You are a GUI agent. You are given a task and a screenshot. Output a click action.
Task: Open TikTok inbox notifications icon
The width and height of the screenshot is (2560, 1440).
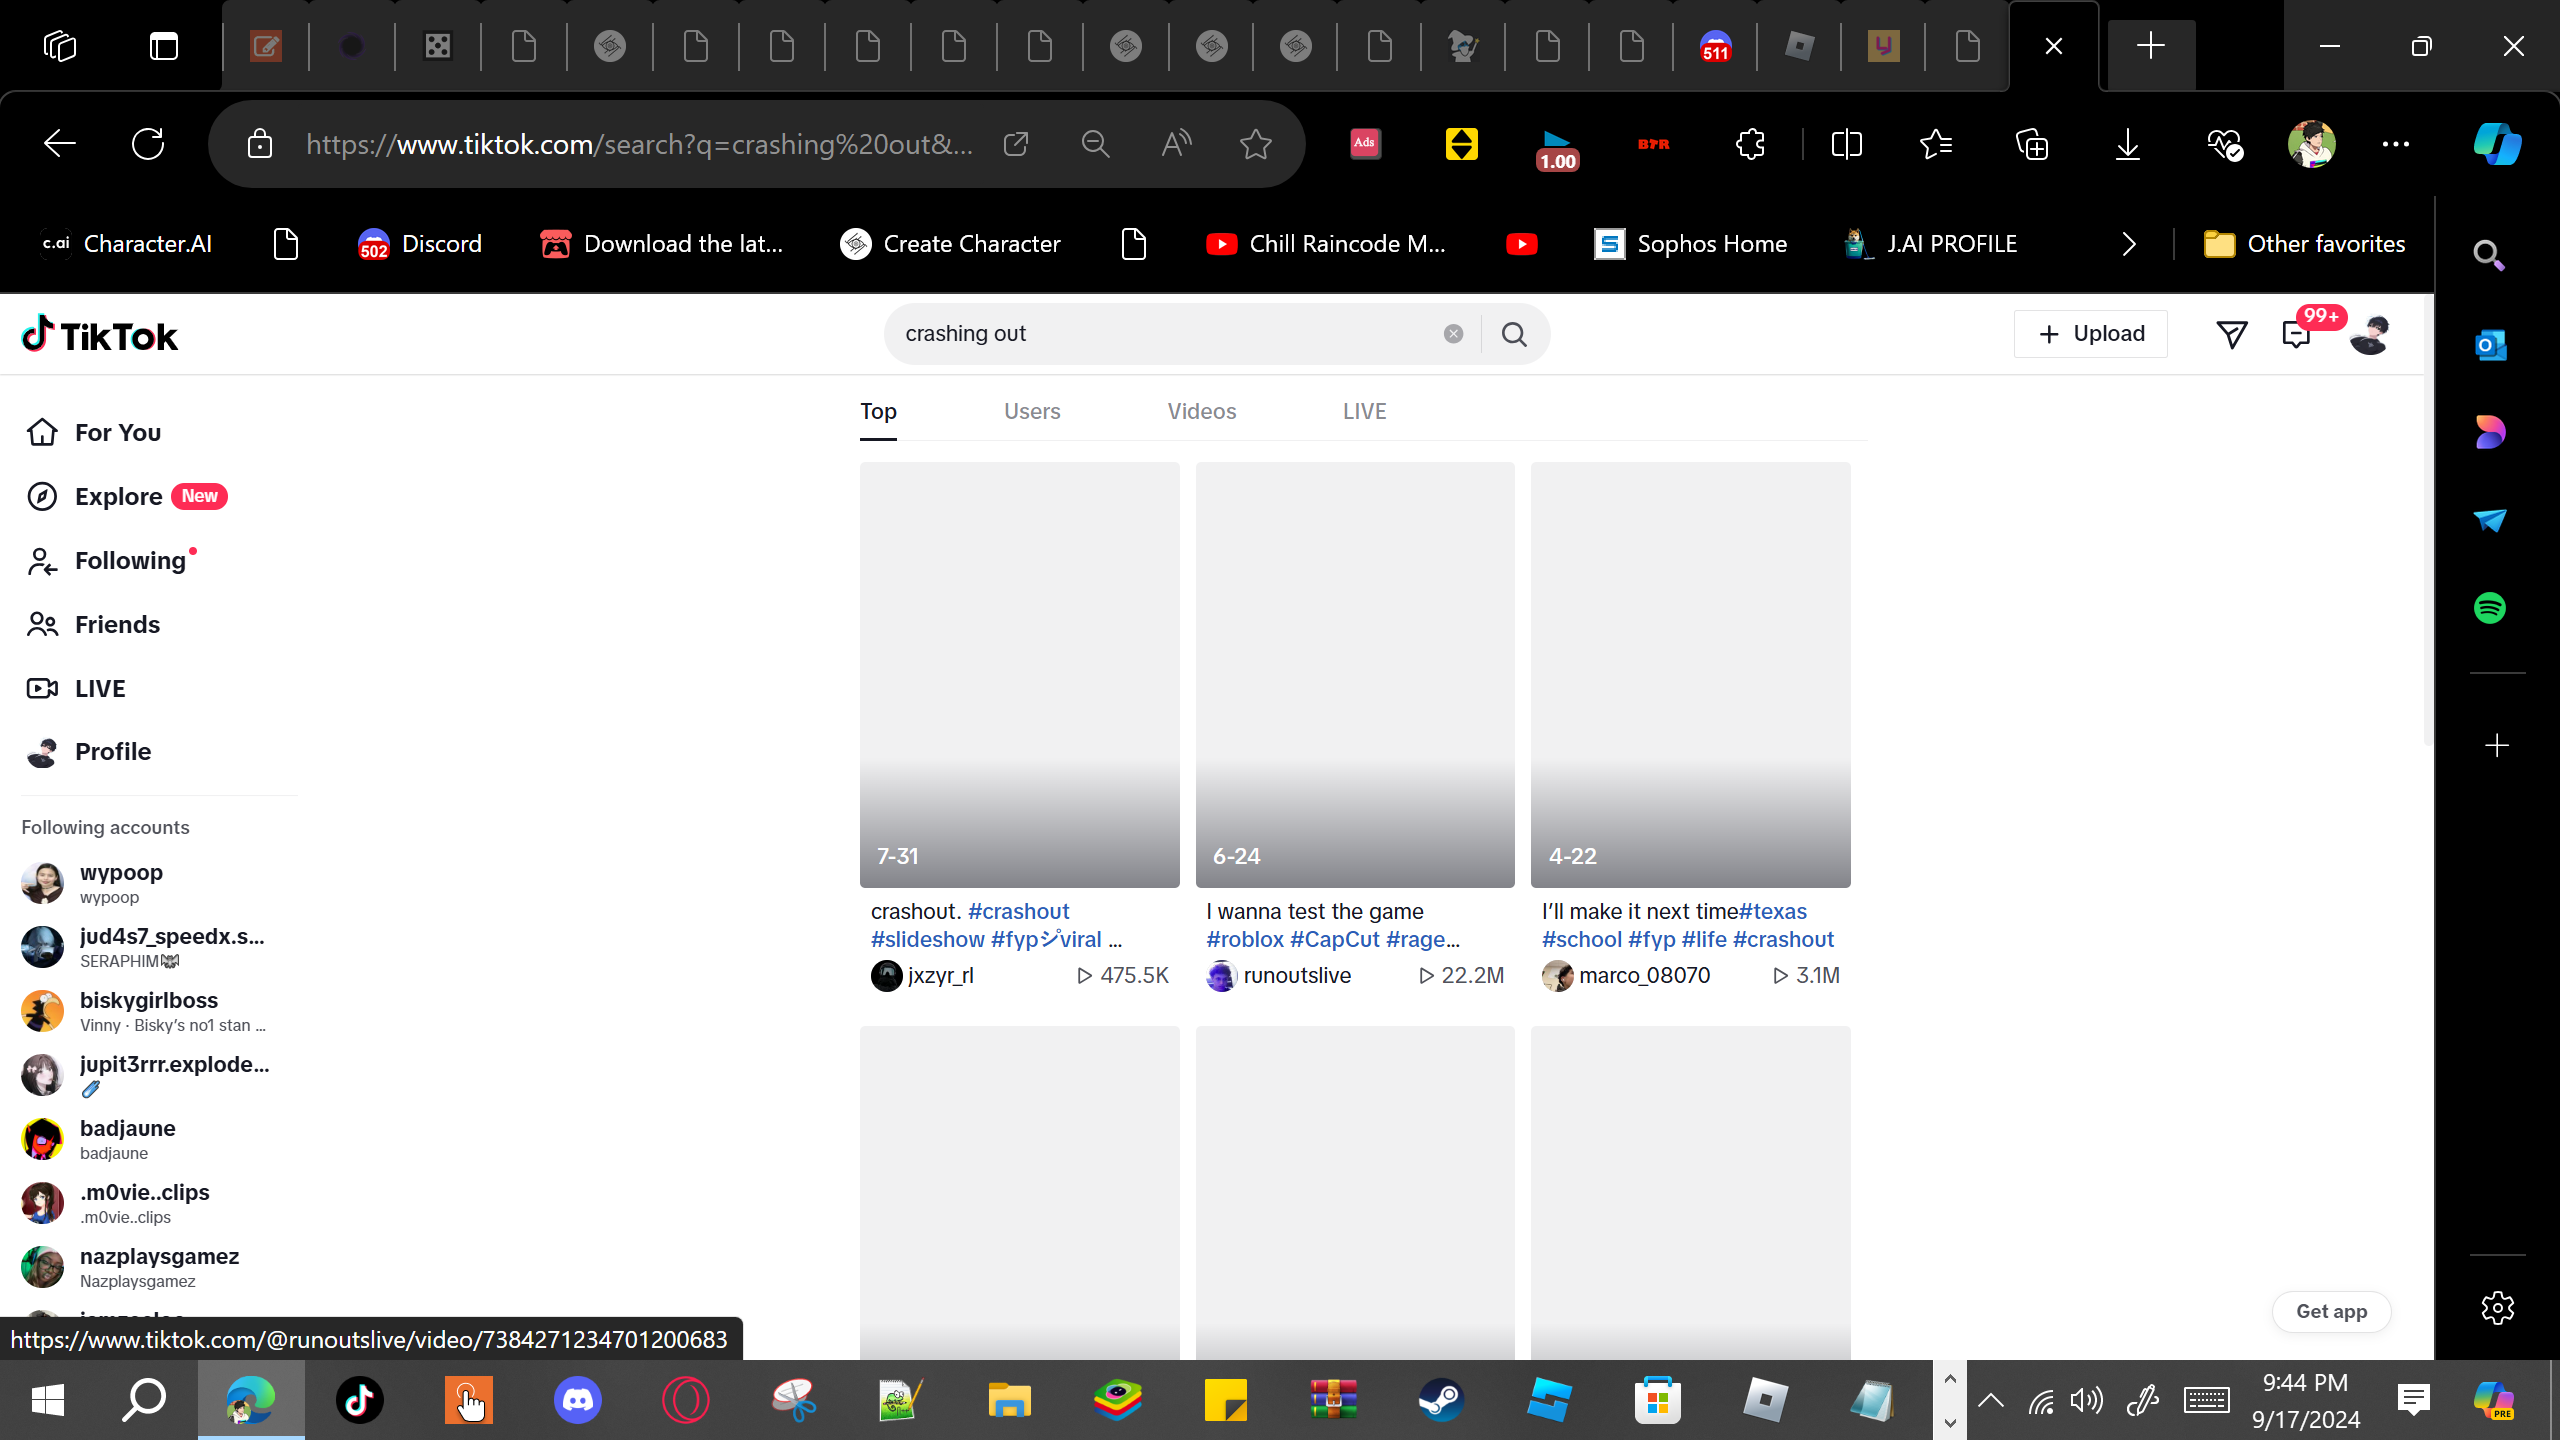coord(2297,334)
